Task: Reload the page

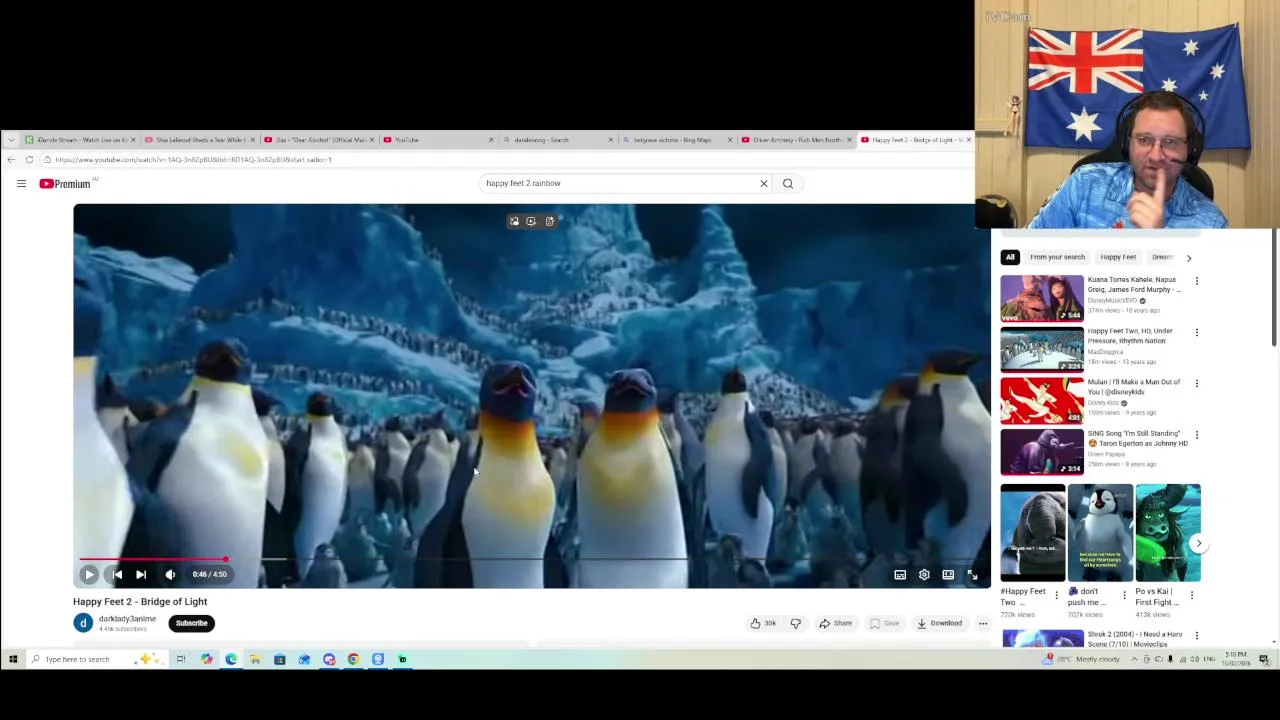Action: pos(29,160)
